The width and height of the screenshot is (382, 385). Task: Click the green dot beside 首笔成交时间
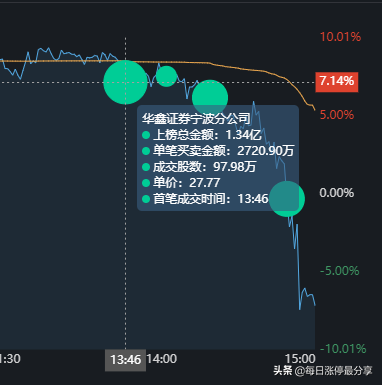point(146,199)
